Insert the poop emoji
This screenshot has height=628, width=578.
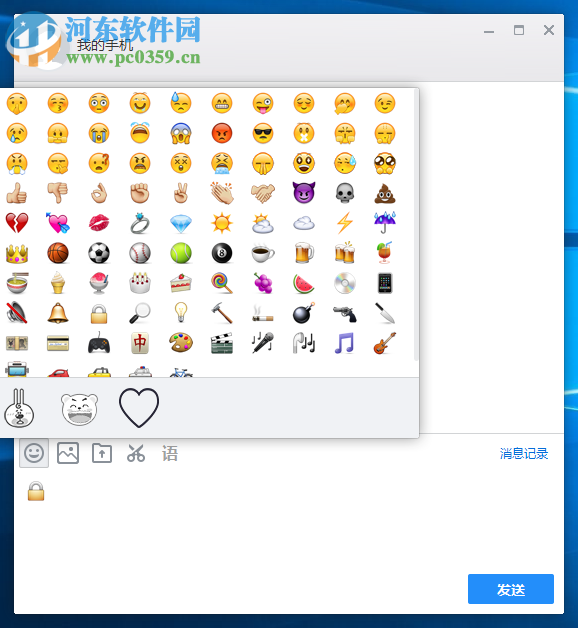point(385,193)
